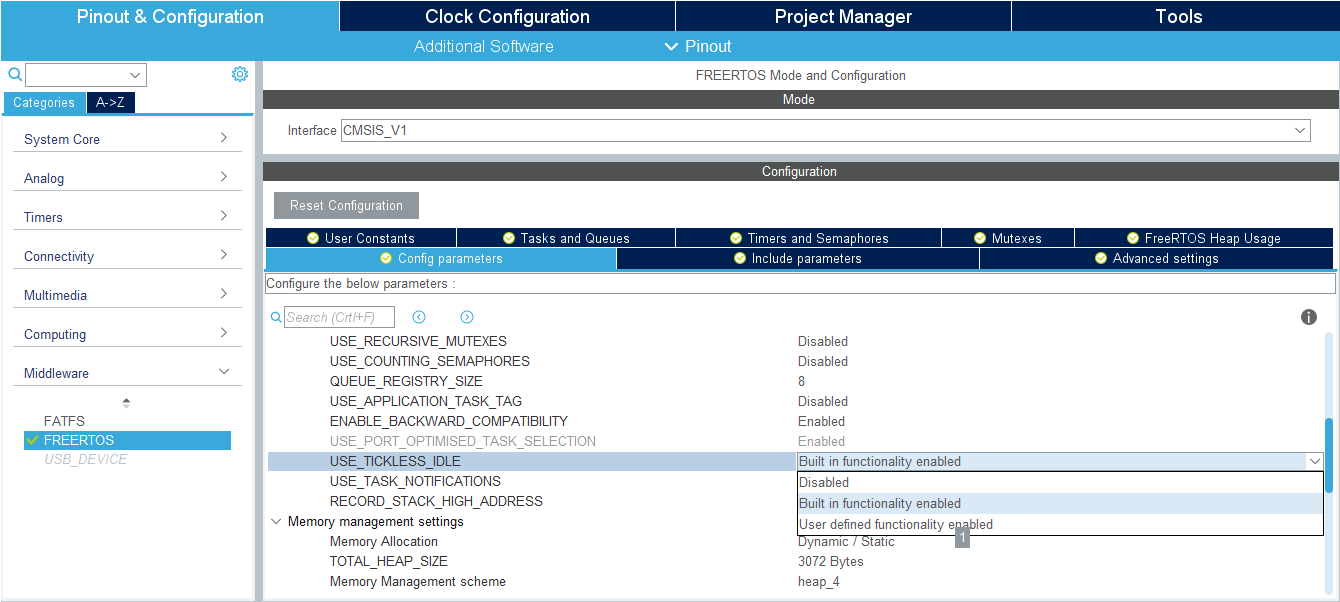This screenshot has height=602, width=1340.
Task: Switch sidebar to Categories view
Action: (x=44, y=102)
